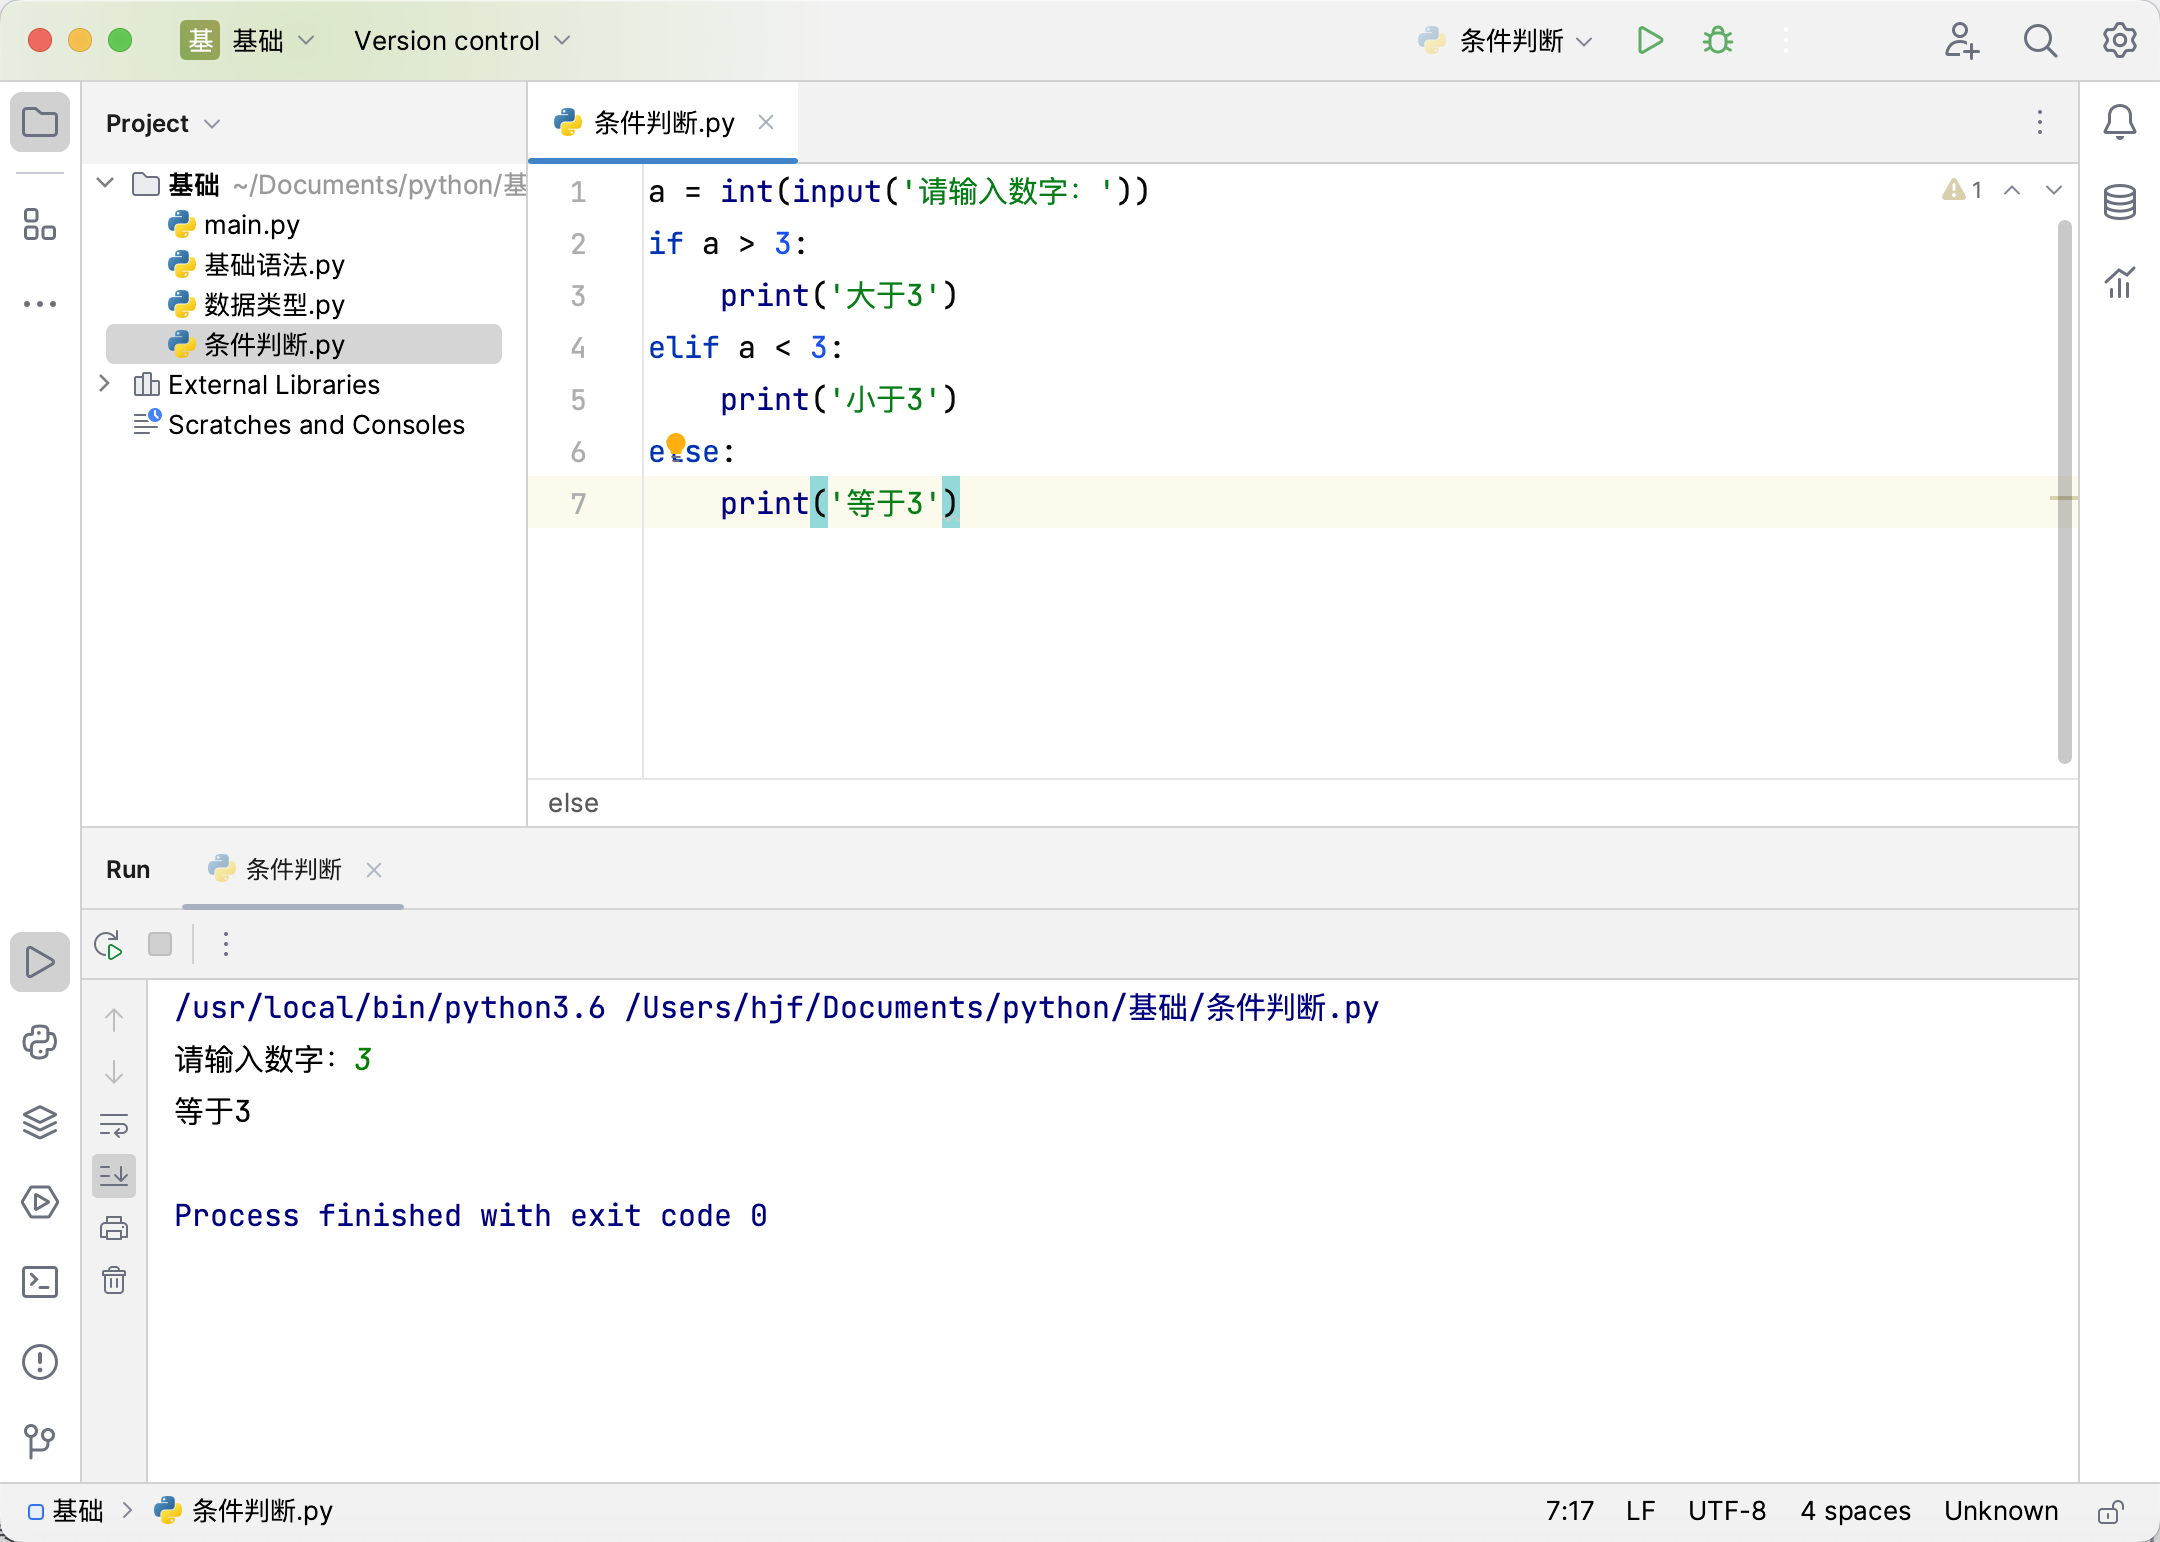Open Run panel more options
Image resolution: width=2160 pixels, height=1542 pixels.
tap(226, 944)
